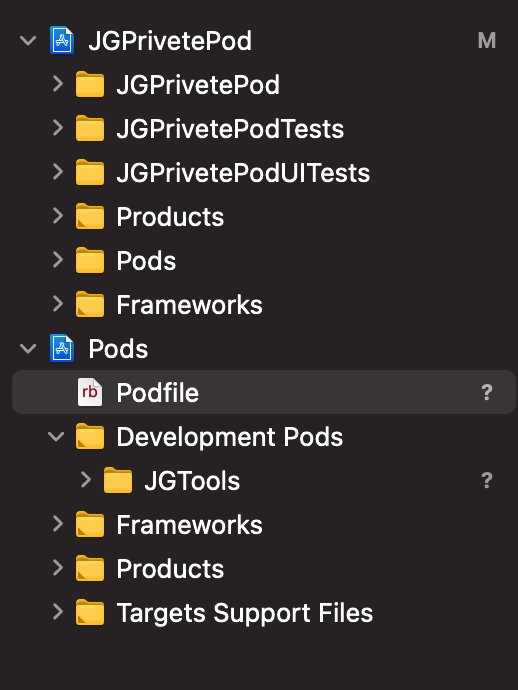Screen dimensions: 518x690
Task: Collapse the Development Pods group
Action: (56, 437)
